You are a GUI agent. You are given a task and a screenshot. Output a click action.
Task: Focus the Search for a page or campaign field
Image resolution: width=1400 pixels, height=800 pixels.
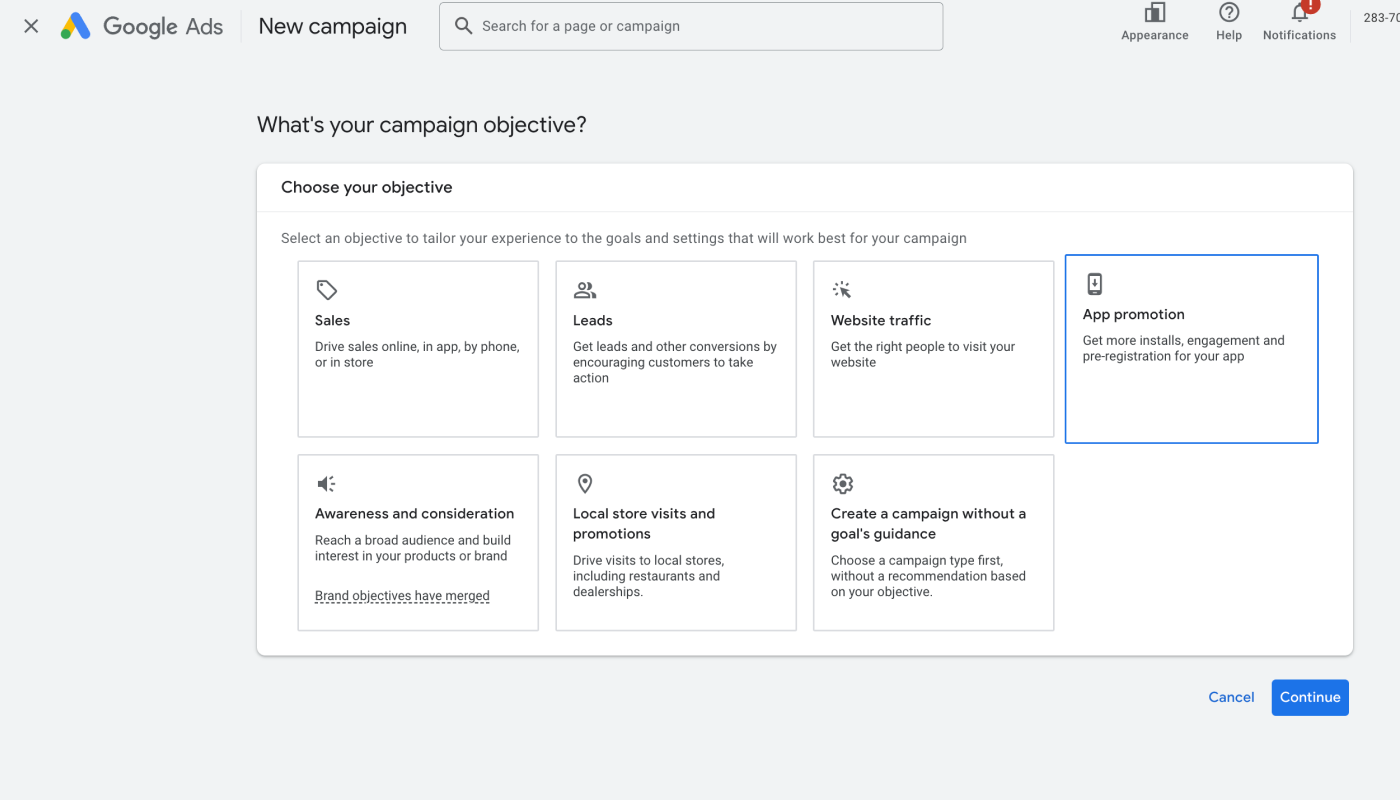click(691, 26)
